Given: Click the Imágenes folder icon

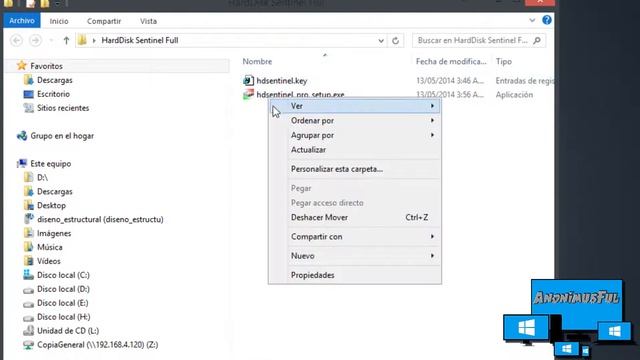Looking at the screenshot, I should pyautogui.click(x=28, y=233).
